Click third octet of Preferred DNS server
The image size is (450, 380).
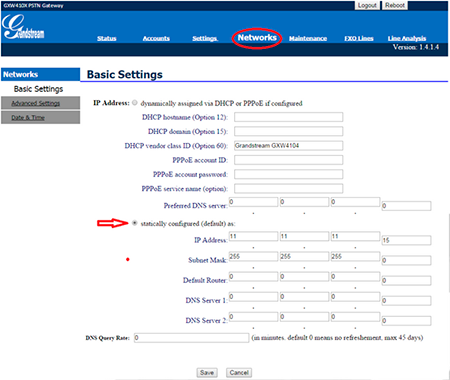pyautogui.click(x=355, y=202)
